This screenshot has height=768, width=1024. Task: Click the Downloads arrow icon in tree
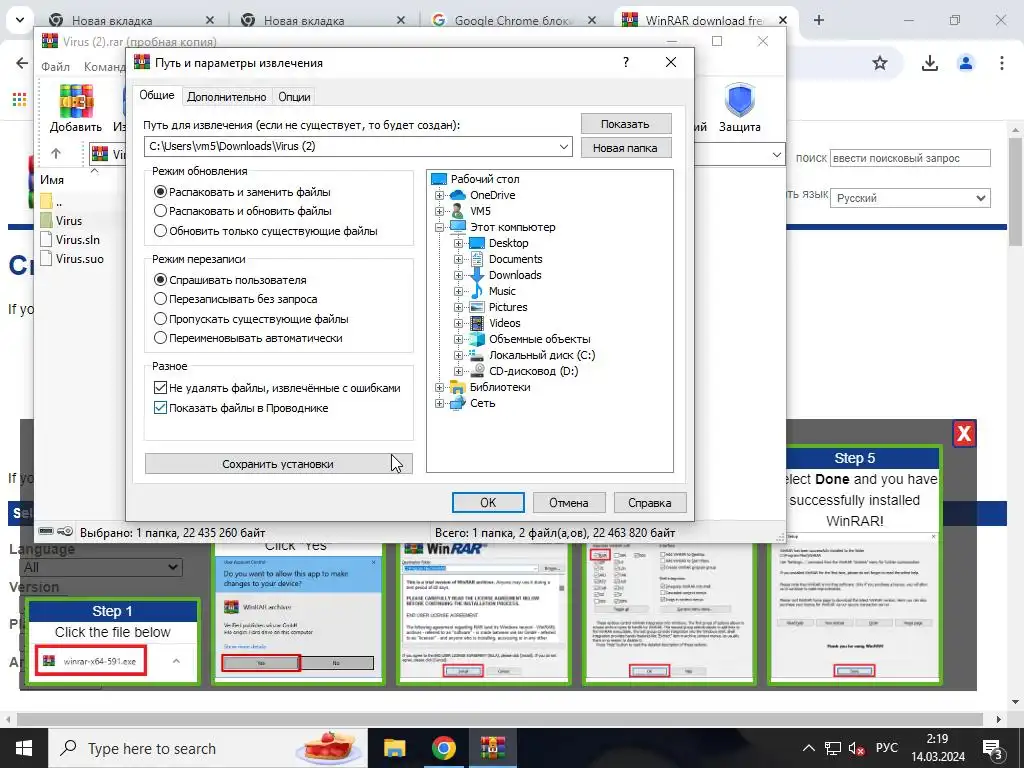pyautogui.click(x=477, y=275)
